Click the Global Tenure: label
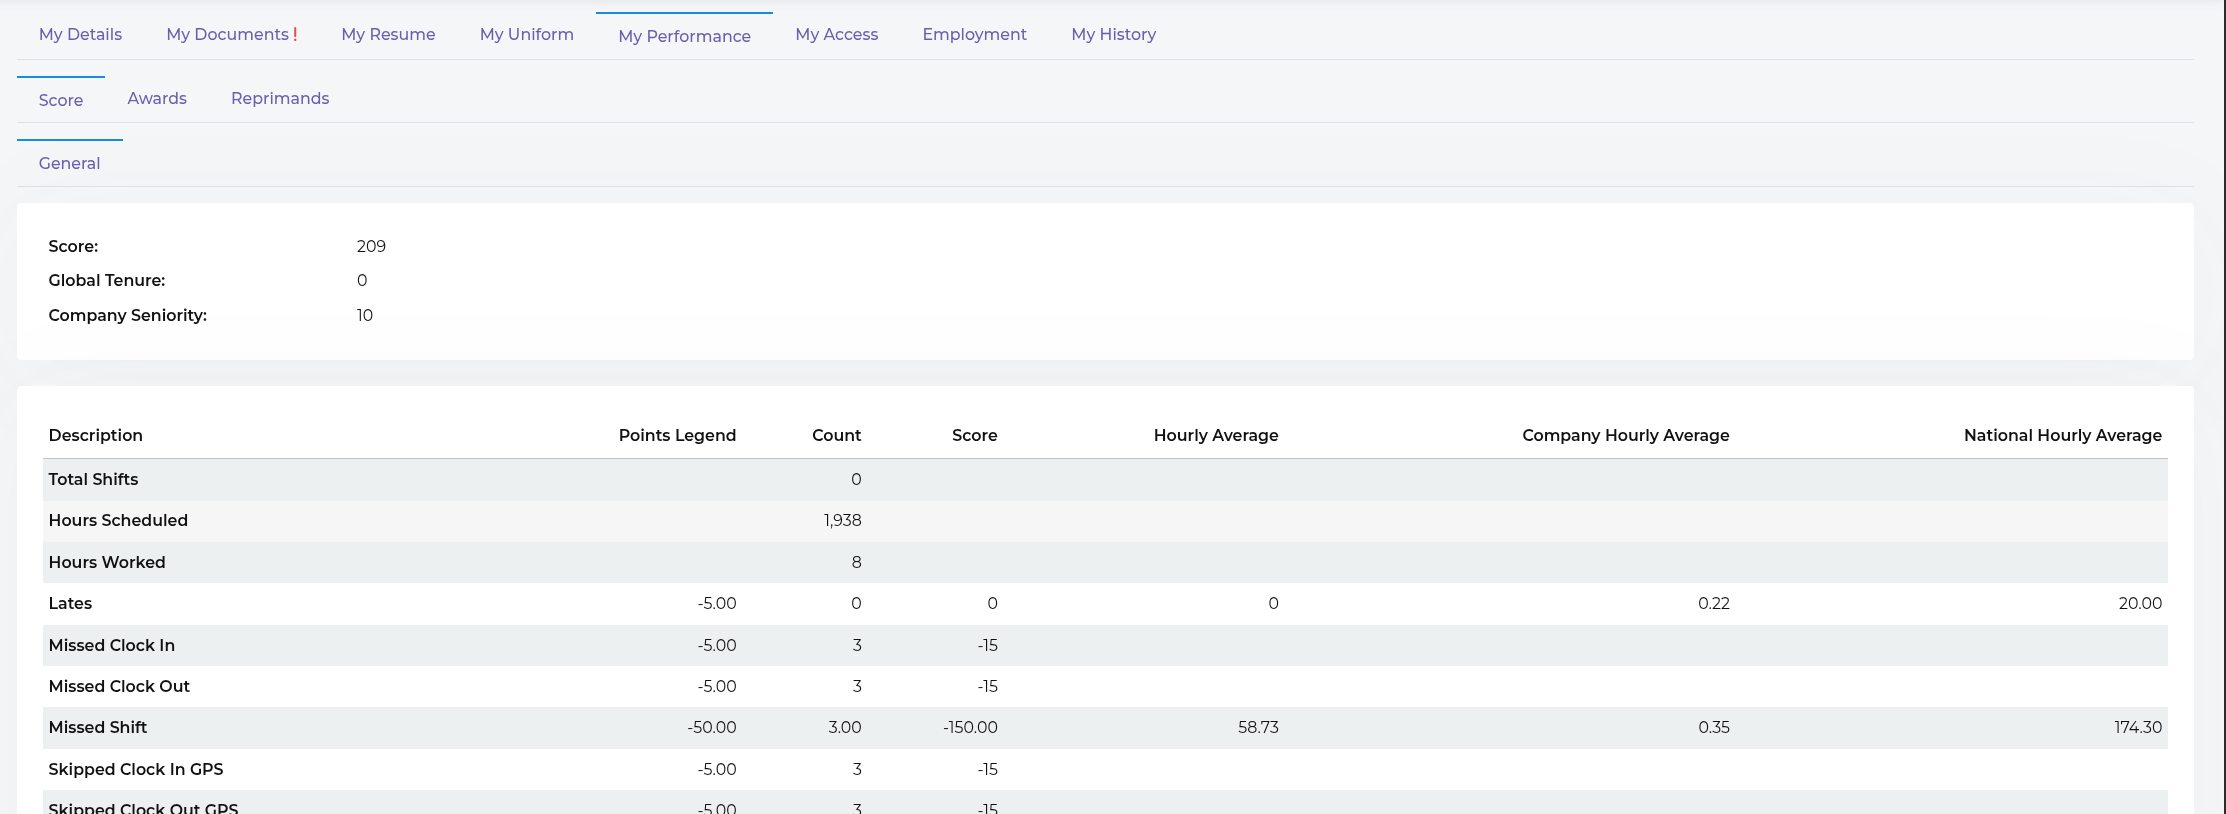This screenshot has width=2226, height=814. 107,280
